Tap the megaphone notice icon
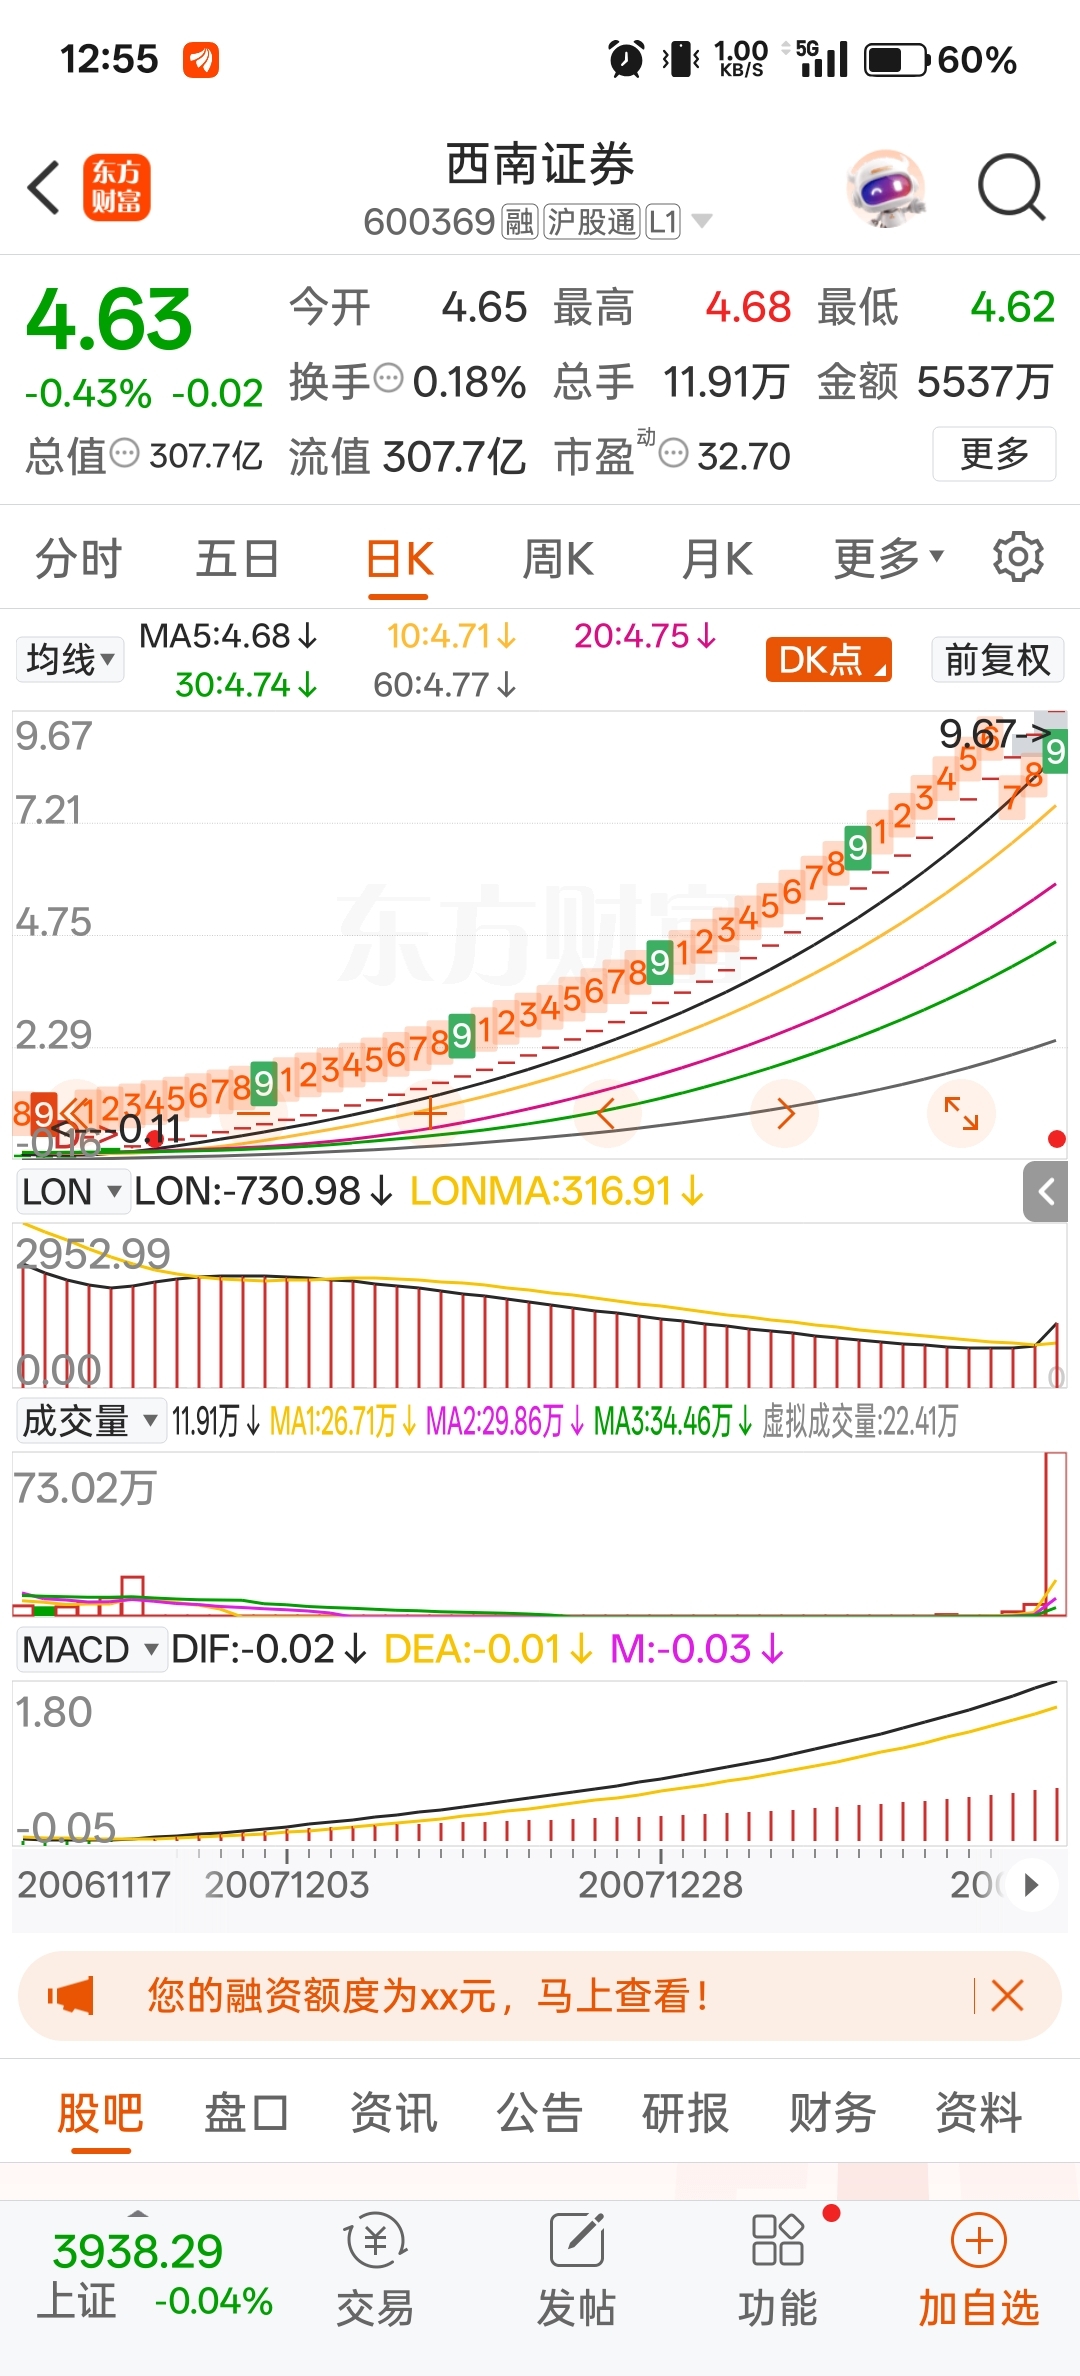 70,1997
